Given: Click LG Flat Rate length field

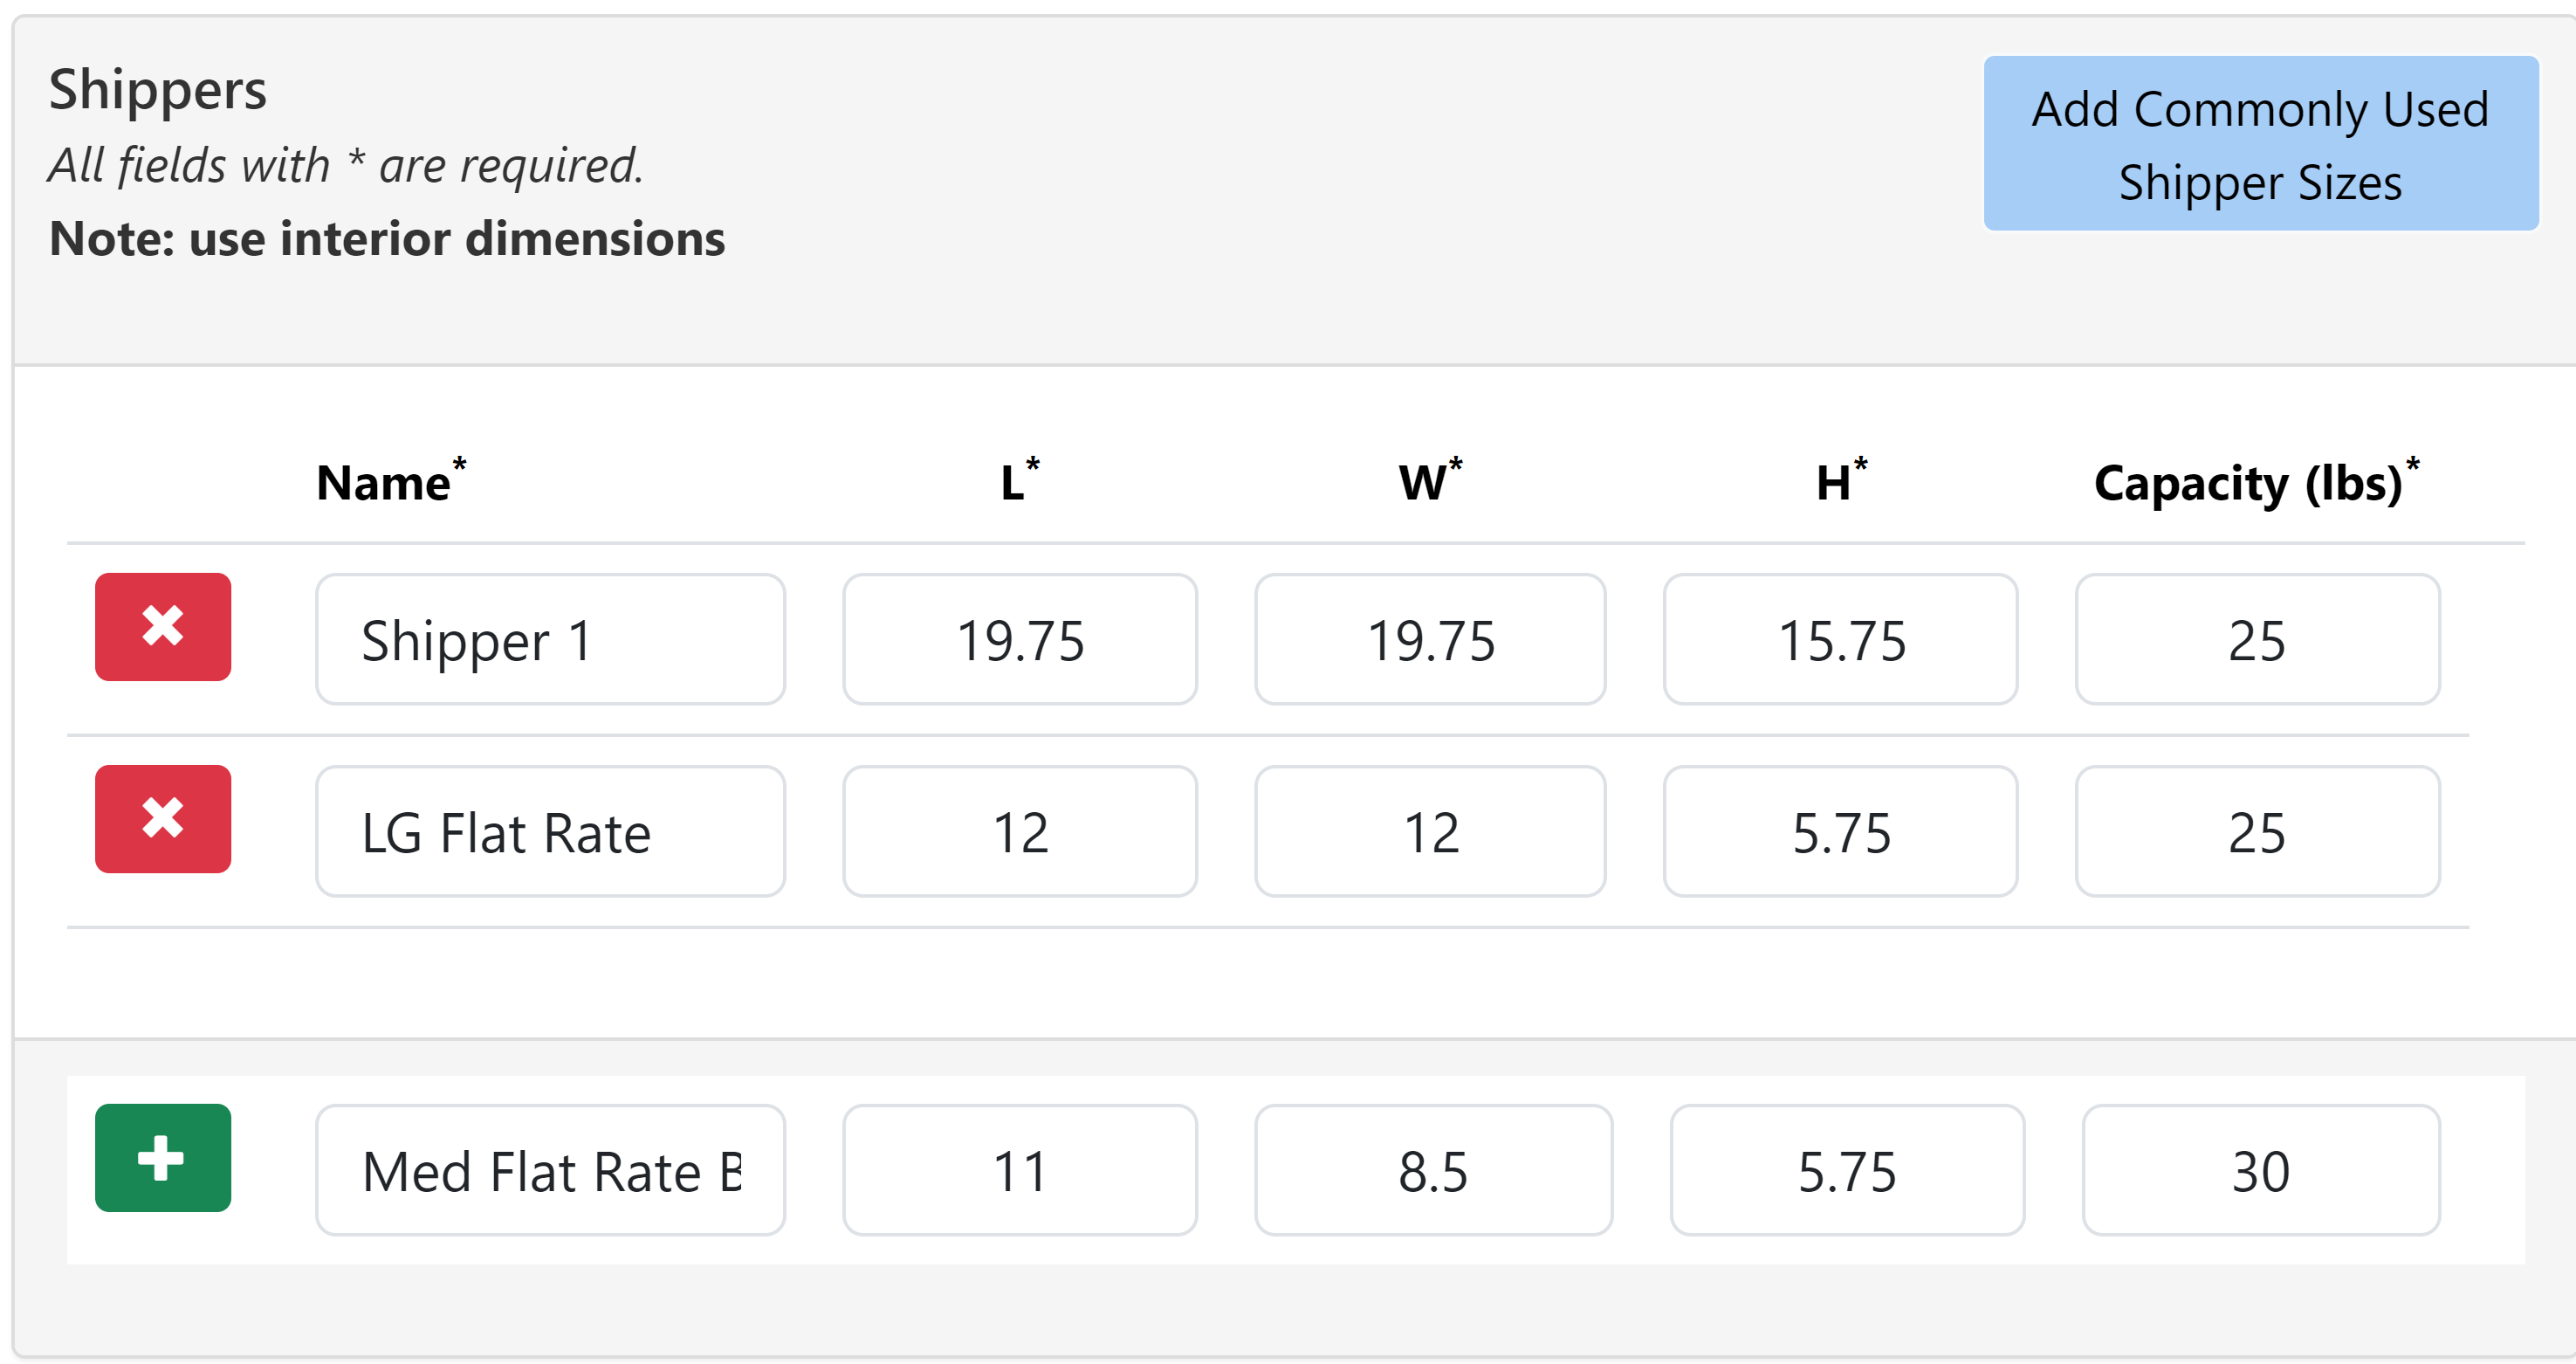Looking at the screenshot, I should pyautogui.click(x=1020, y=832).
